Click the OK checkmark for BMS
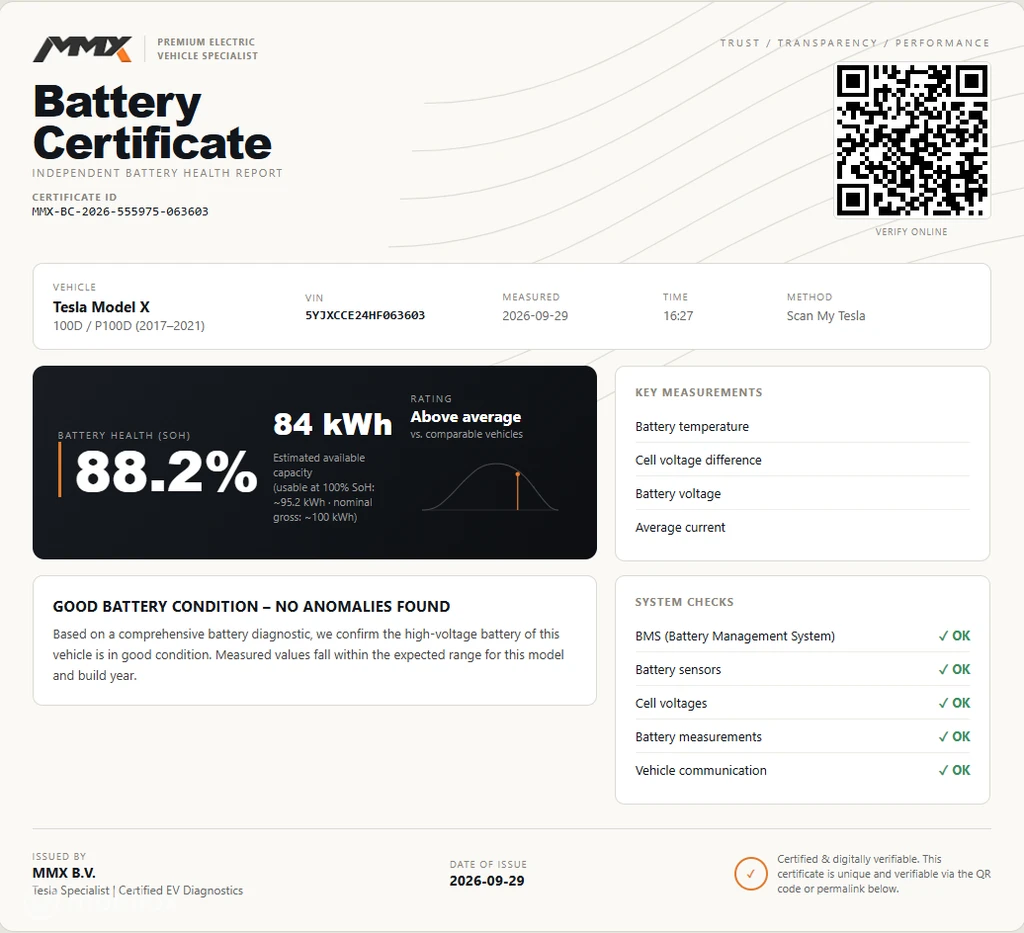 [954, 636]
